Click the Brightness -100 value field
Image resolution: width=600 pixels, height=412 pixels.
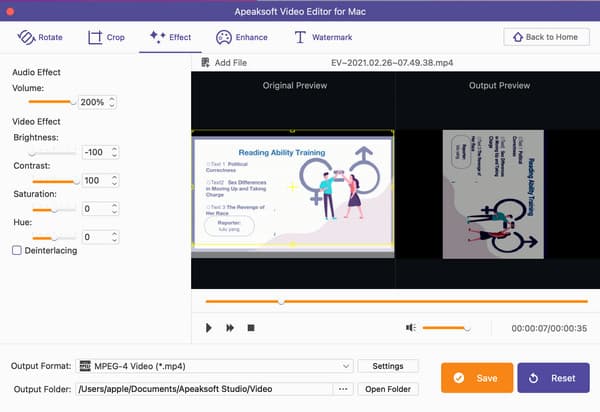[96, 152]
